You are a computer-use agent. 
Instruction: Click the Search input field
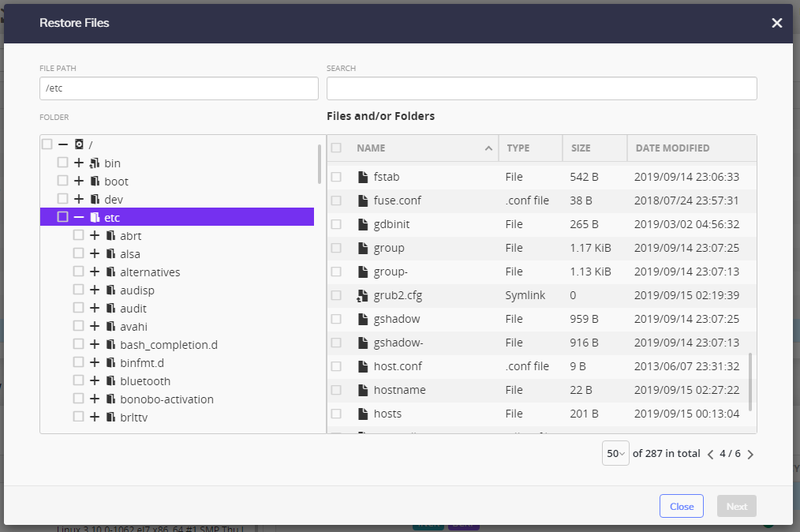pyautogui.click(x=542, y=88)
